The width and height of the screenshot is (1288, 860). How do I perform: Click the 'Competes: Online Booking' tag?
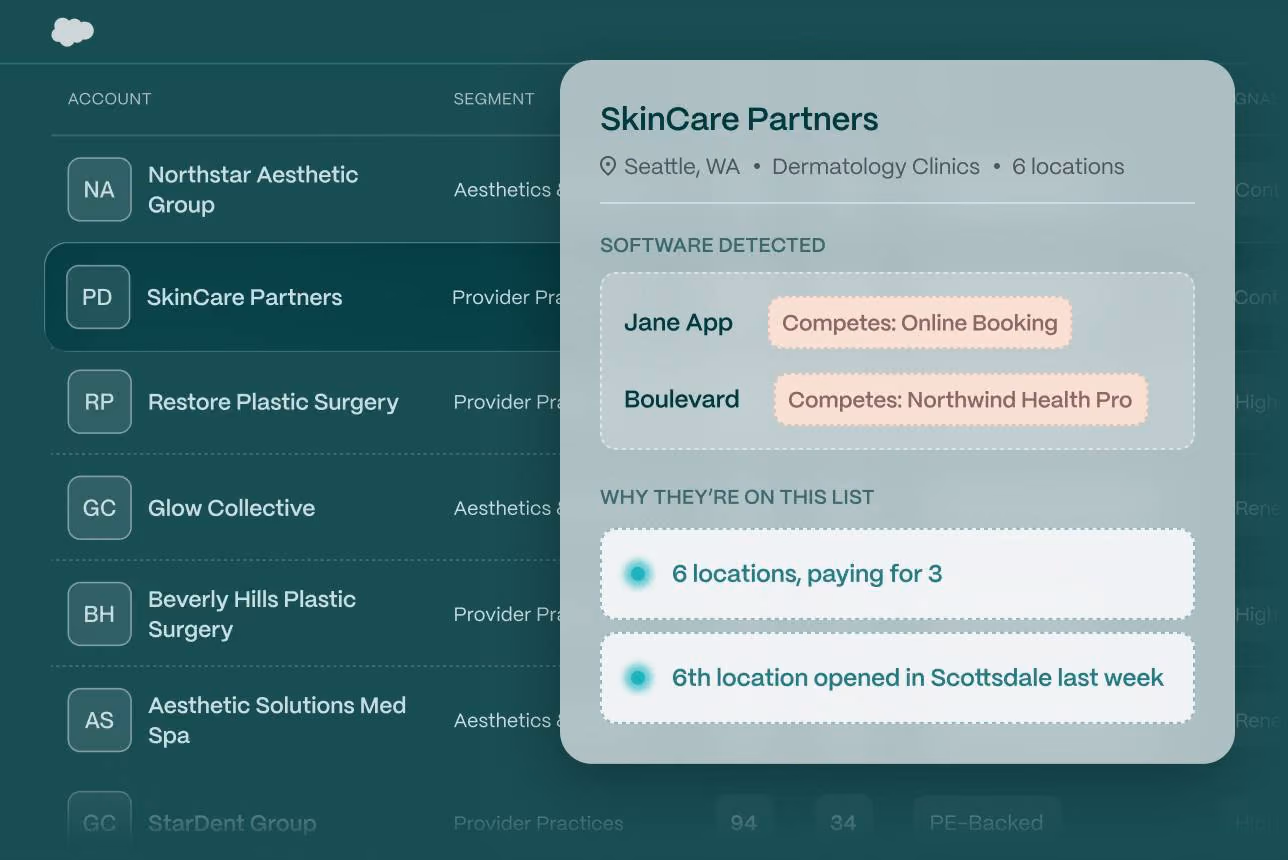(920, 323)
